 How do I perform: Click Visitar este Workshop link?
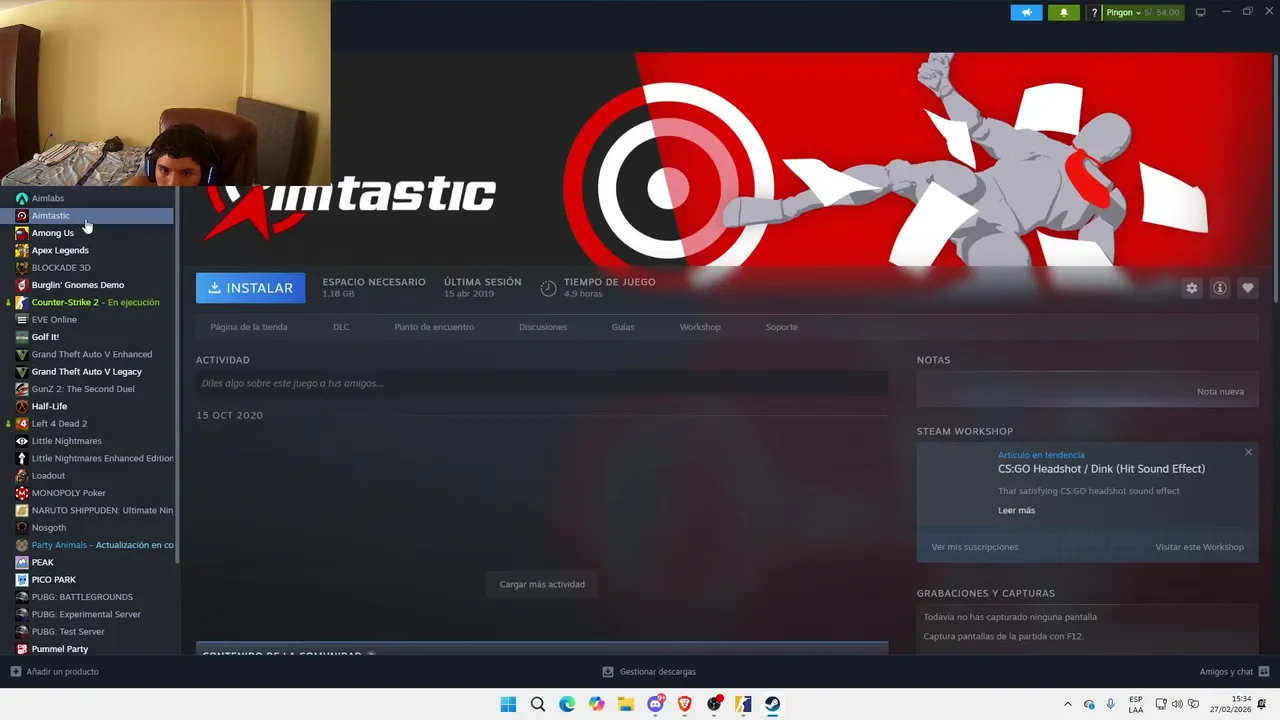(1200, 547)
